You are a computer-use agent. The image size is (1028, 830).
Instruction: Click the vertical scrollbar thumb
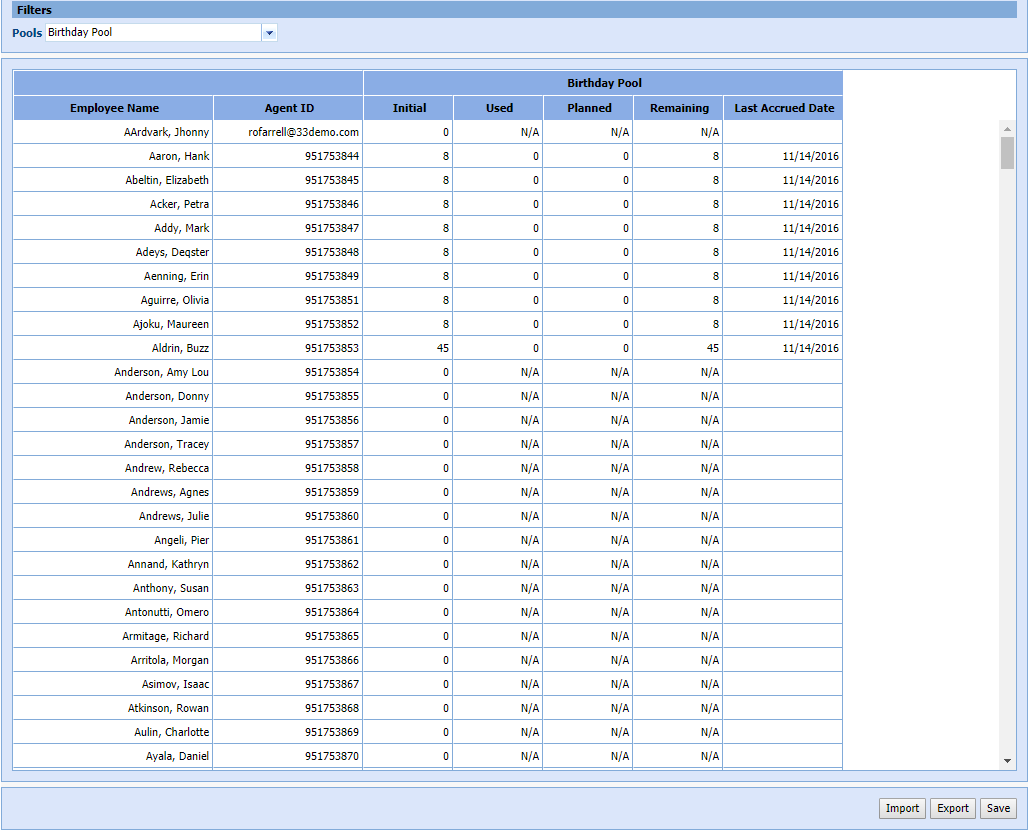(x=1007, y=153)
